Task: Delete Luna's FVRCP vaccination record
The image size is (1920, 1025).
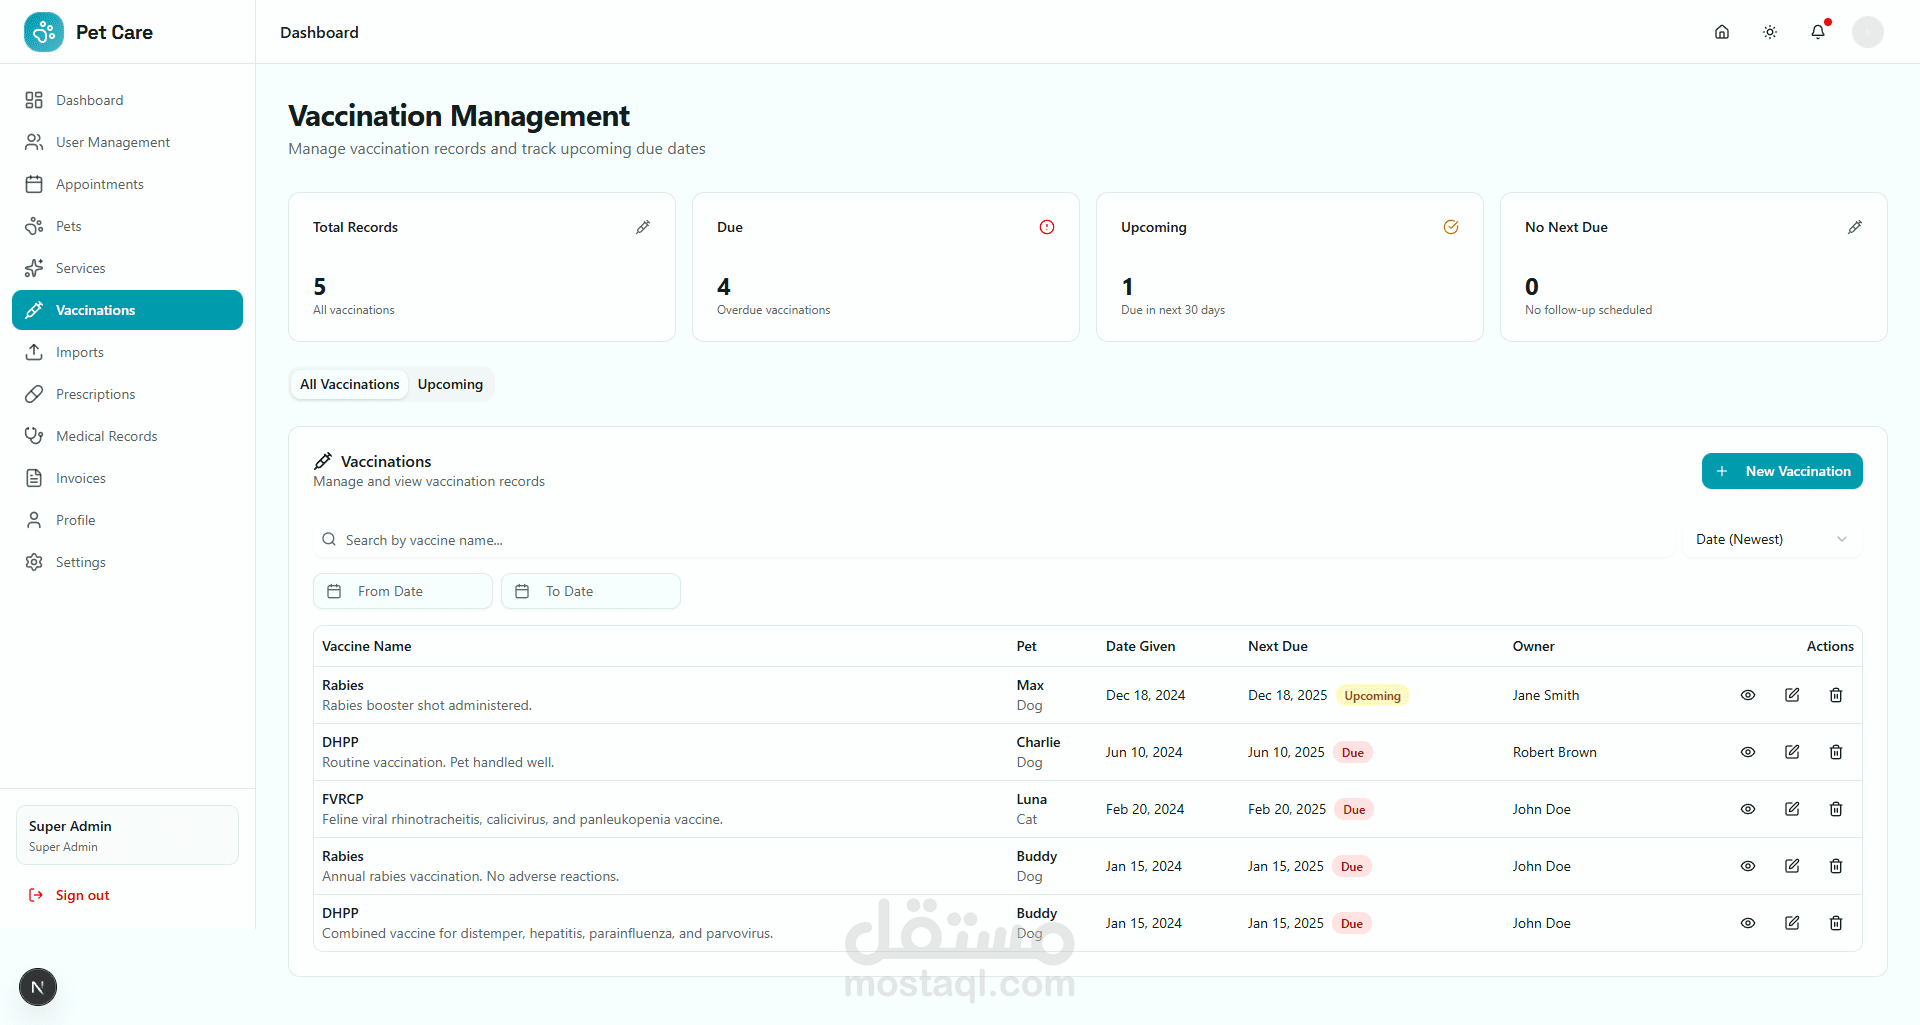Action: [1836, 809]
